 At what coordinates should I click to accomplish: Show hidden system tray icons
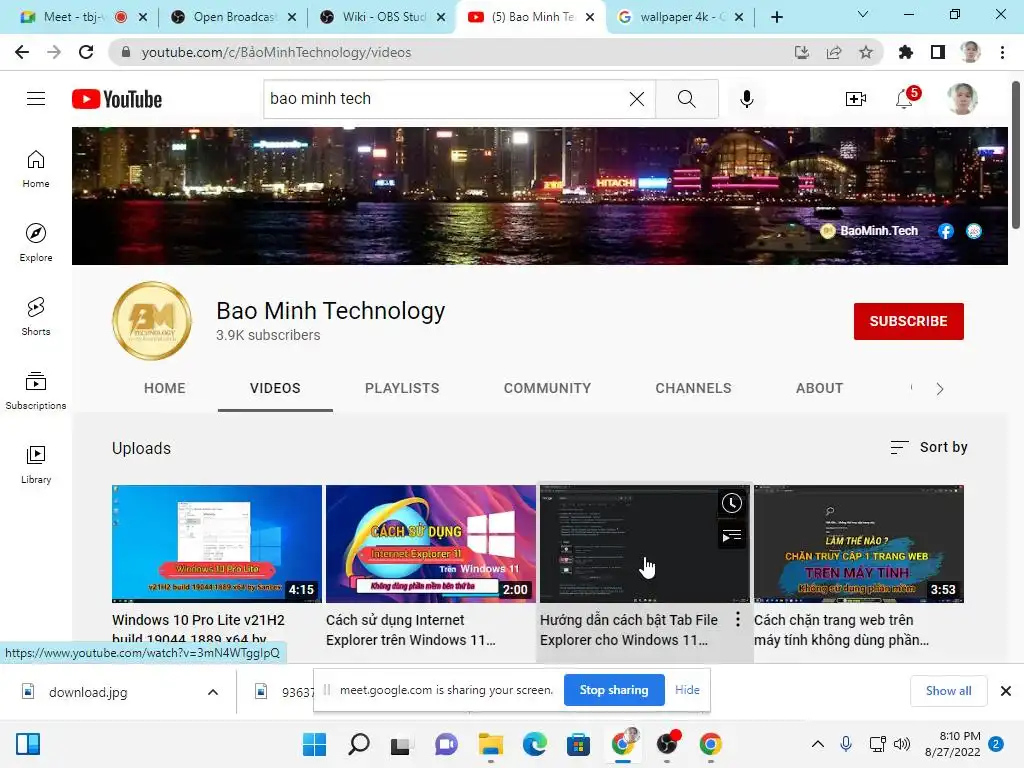tap(818, 744)
